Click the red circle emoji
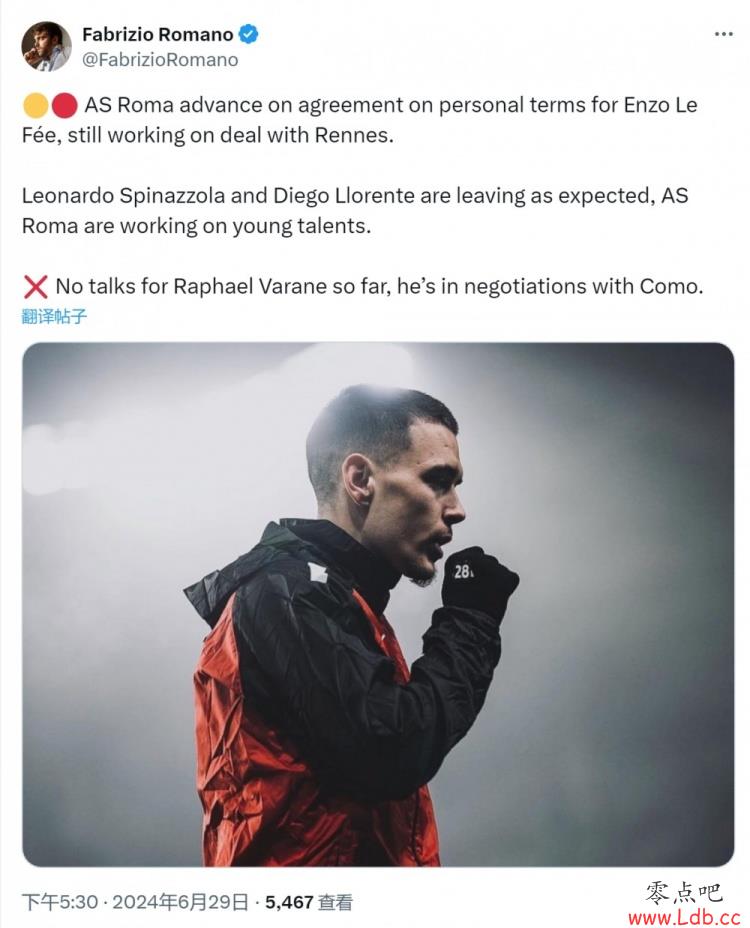 [x=64, y=105]
